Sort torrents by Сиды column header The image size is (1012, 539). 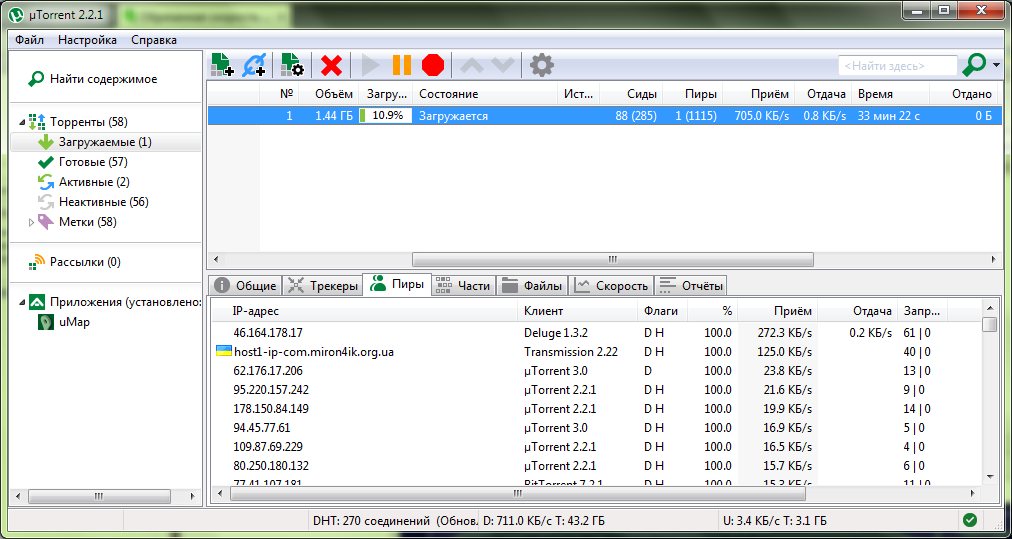point(631,94)
